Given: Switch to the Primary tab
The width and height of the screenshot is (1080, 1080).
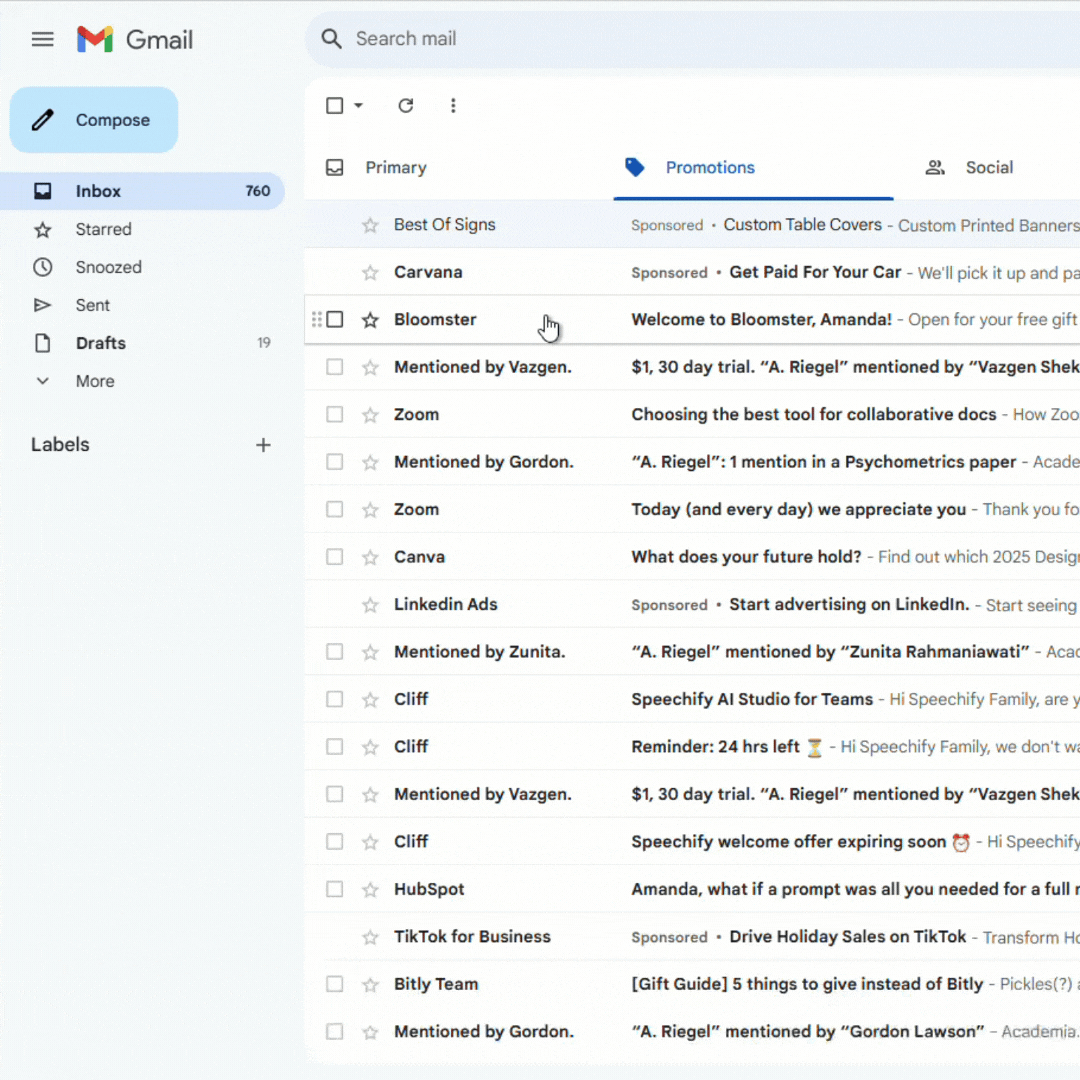Looking at the screenshot, I should coord(396,167).
